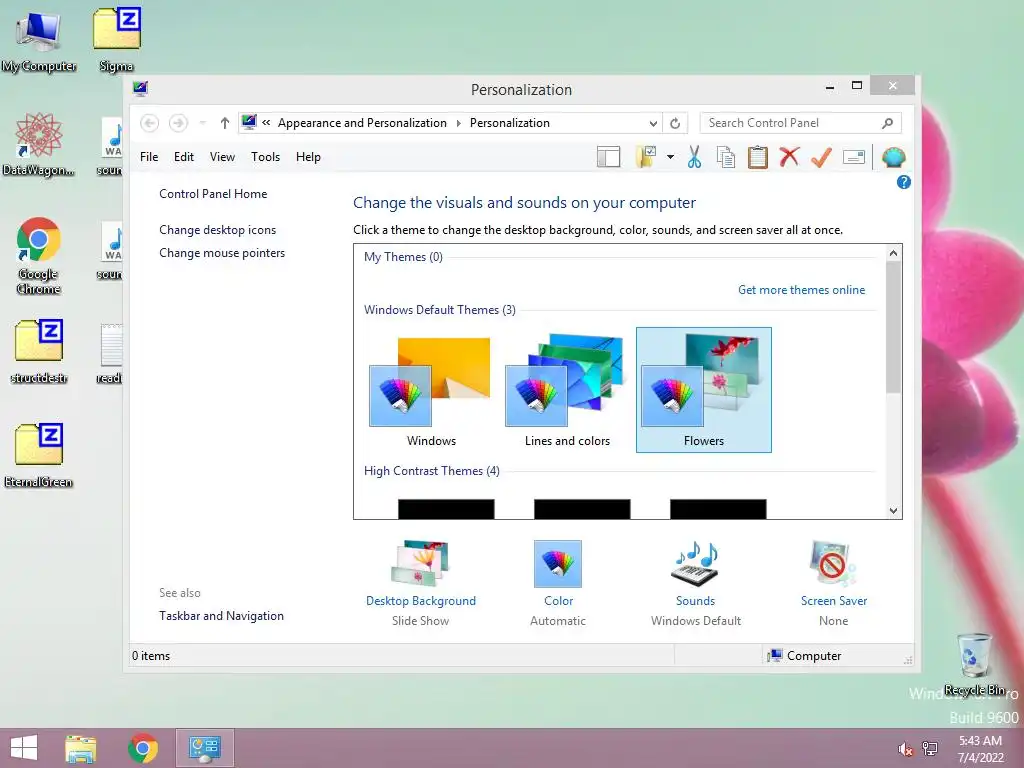The width and height of the screenshot is (1024, 768).
Task: Open the View menu
Action: [x=222, y=157]
